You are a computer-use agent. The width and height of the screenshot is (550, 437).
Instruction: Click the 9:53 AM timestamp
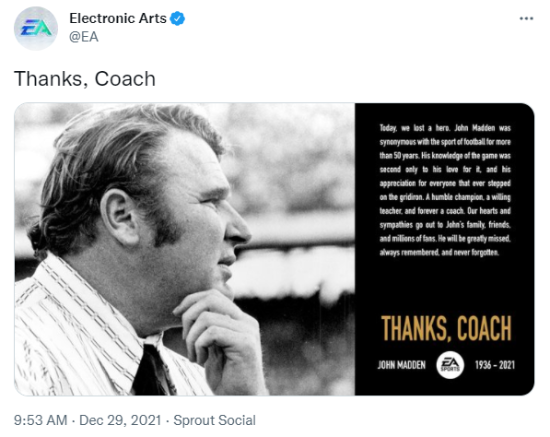coord(40,420)
